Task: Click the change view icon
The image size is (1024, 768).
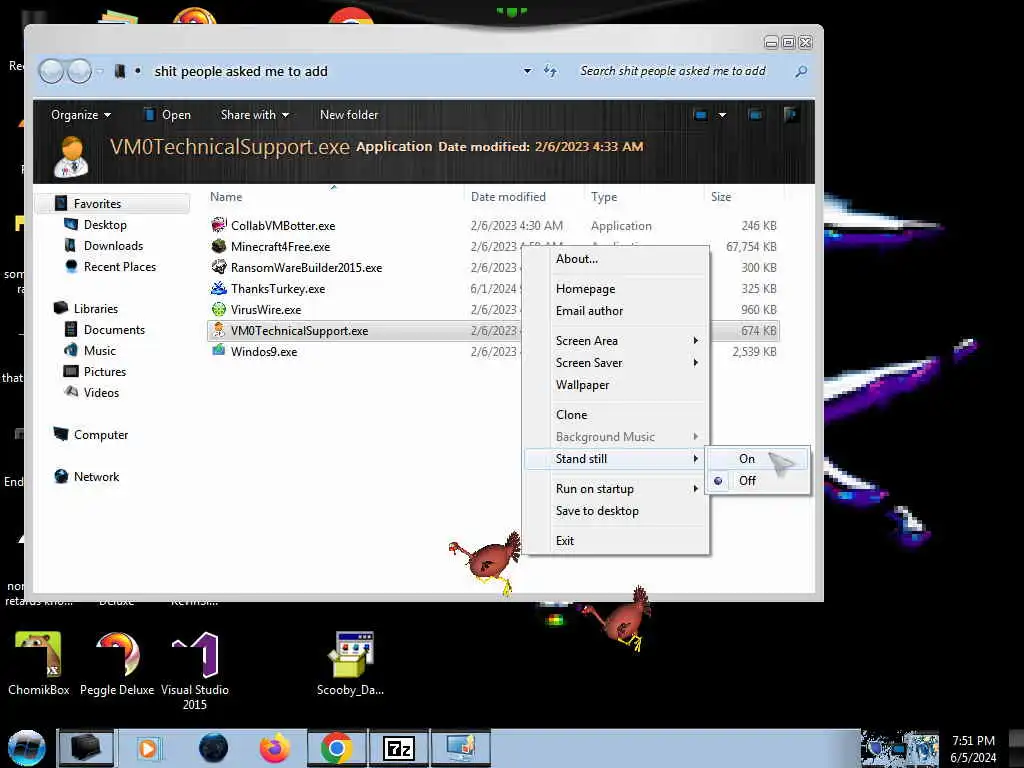Action: pos(701,115)
